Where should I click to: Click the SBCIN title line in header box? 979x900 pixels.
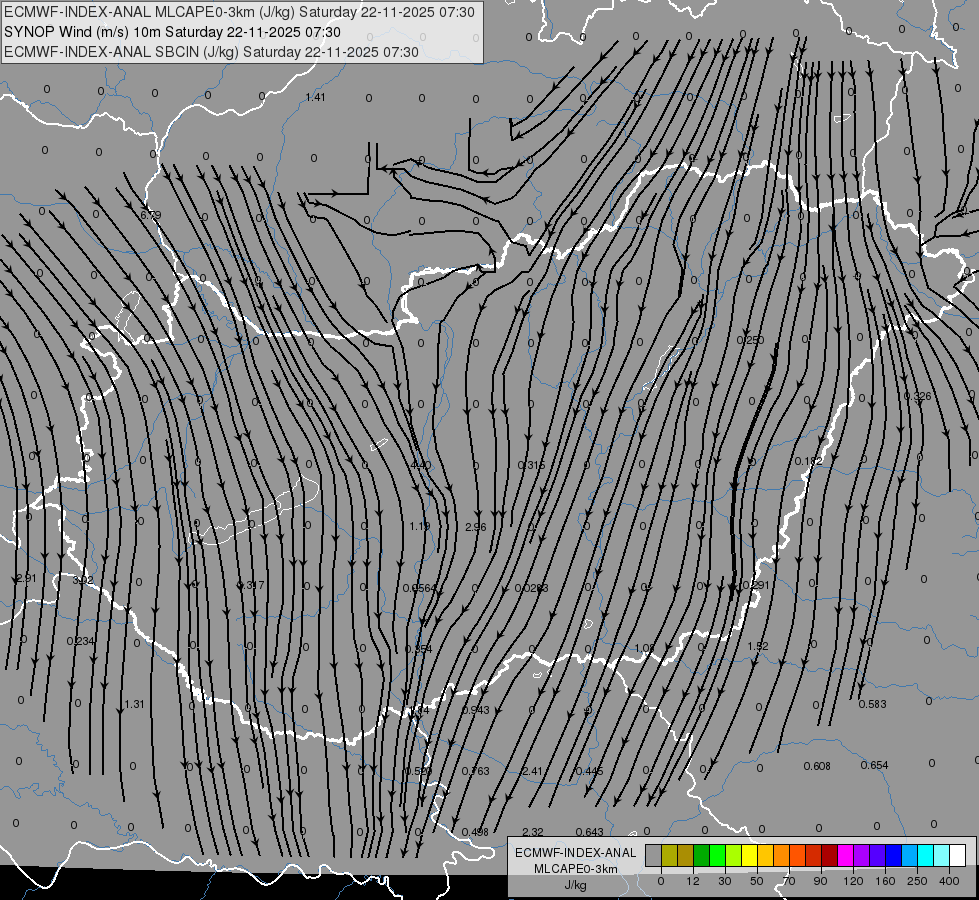click(x=211, y=52)
